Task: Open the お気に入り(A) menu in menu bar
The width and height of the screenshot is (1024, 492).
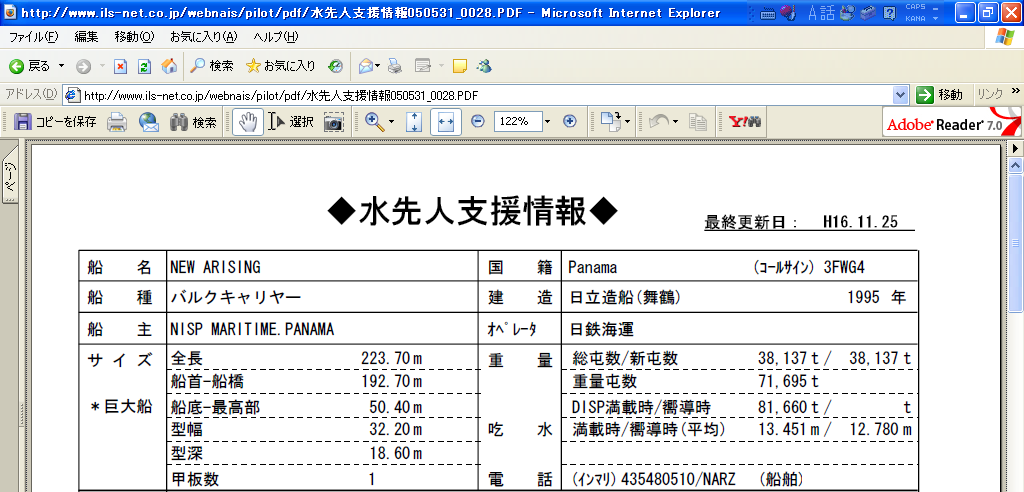Action: pos(203,37)
